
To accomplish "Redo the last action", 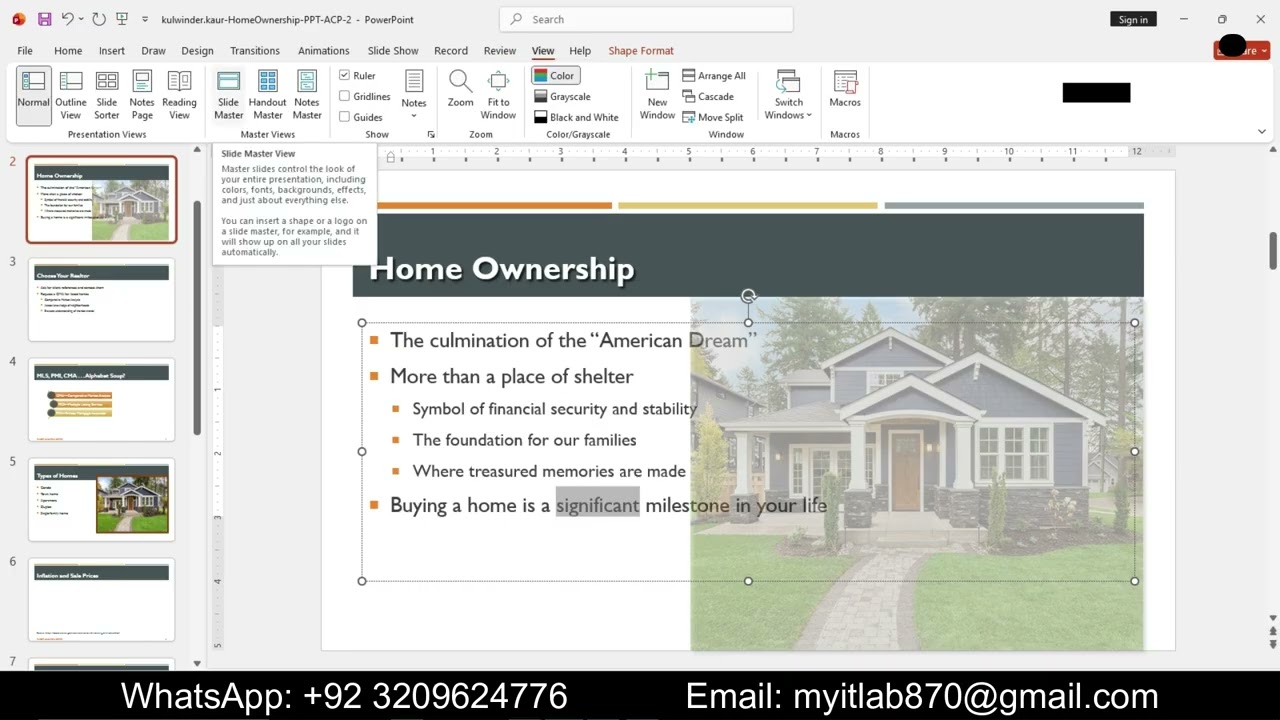I will tap(98, 19).
